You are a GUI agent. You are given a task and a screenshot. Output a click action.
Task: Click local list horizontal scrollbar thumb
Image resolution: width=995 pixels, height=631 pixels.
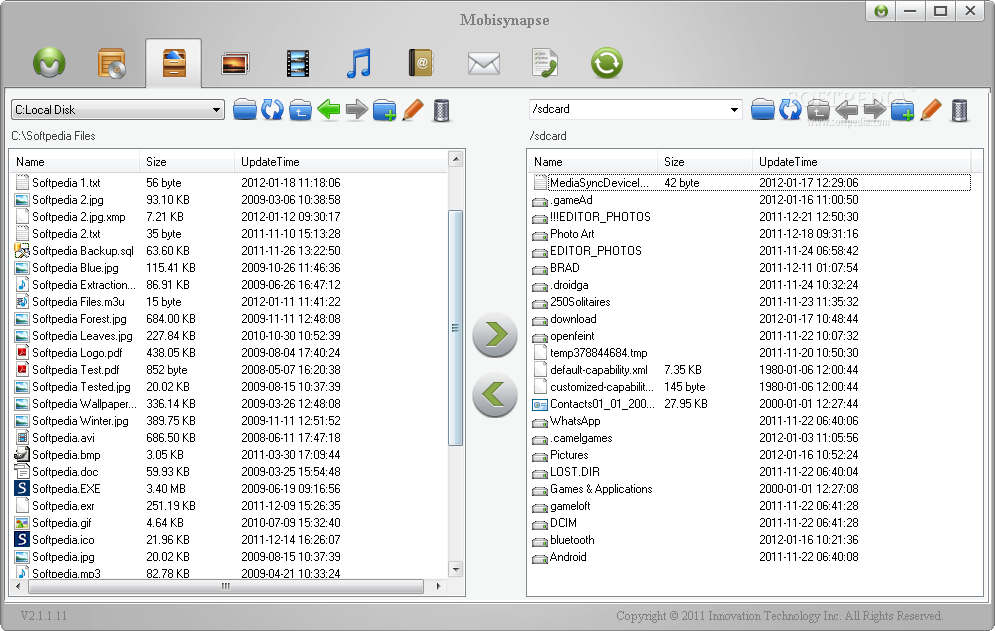pyautogui.click(x=226, y=587)
